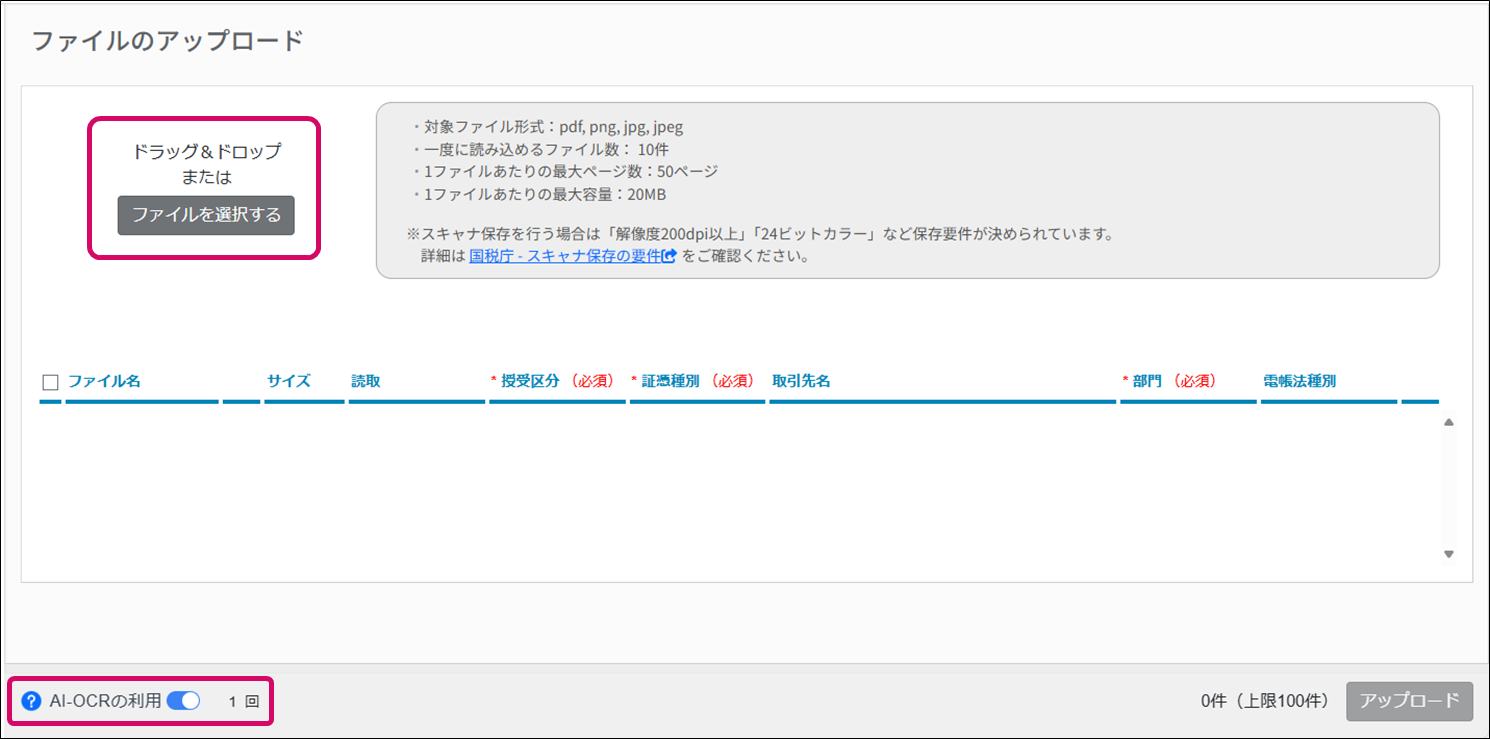Open the 国税庁 - スキャナ保存の要件 link

click(x=564, y=256)
